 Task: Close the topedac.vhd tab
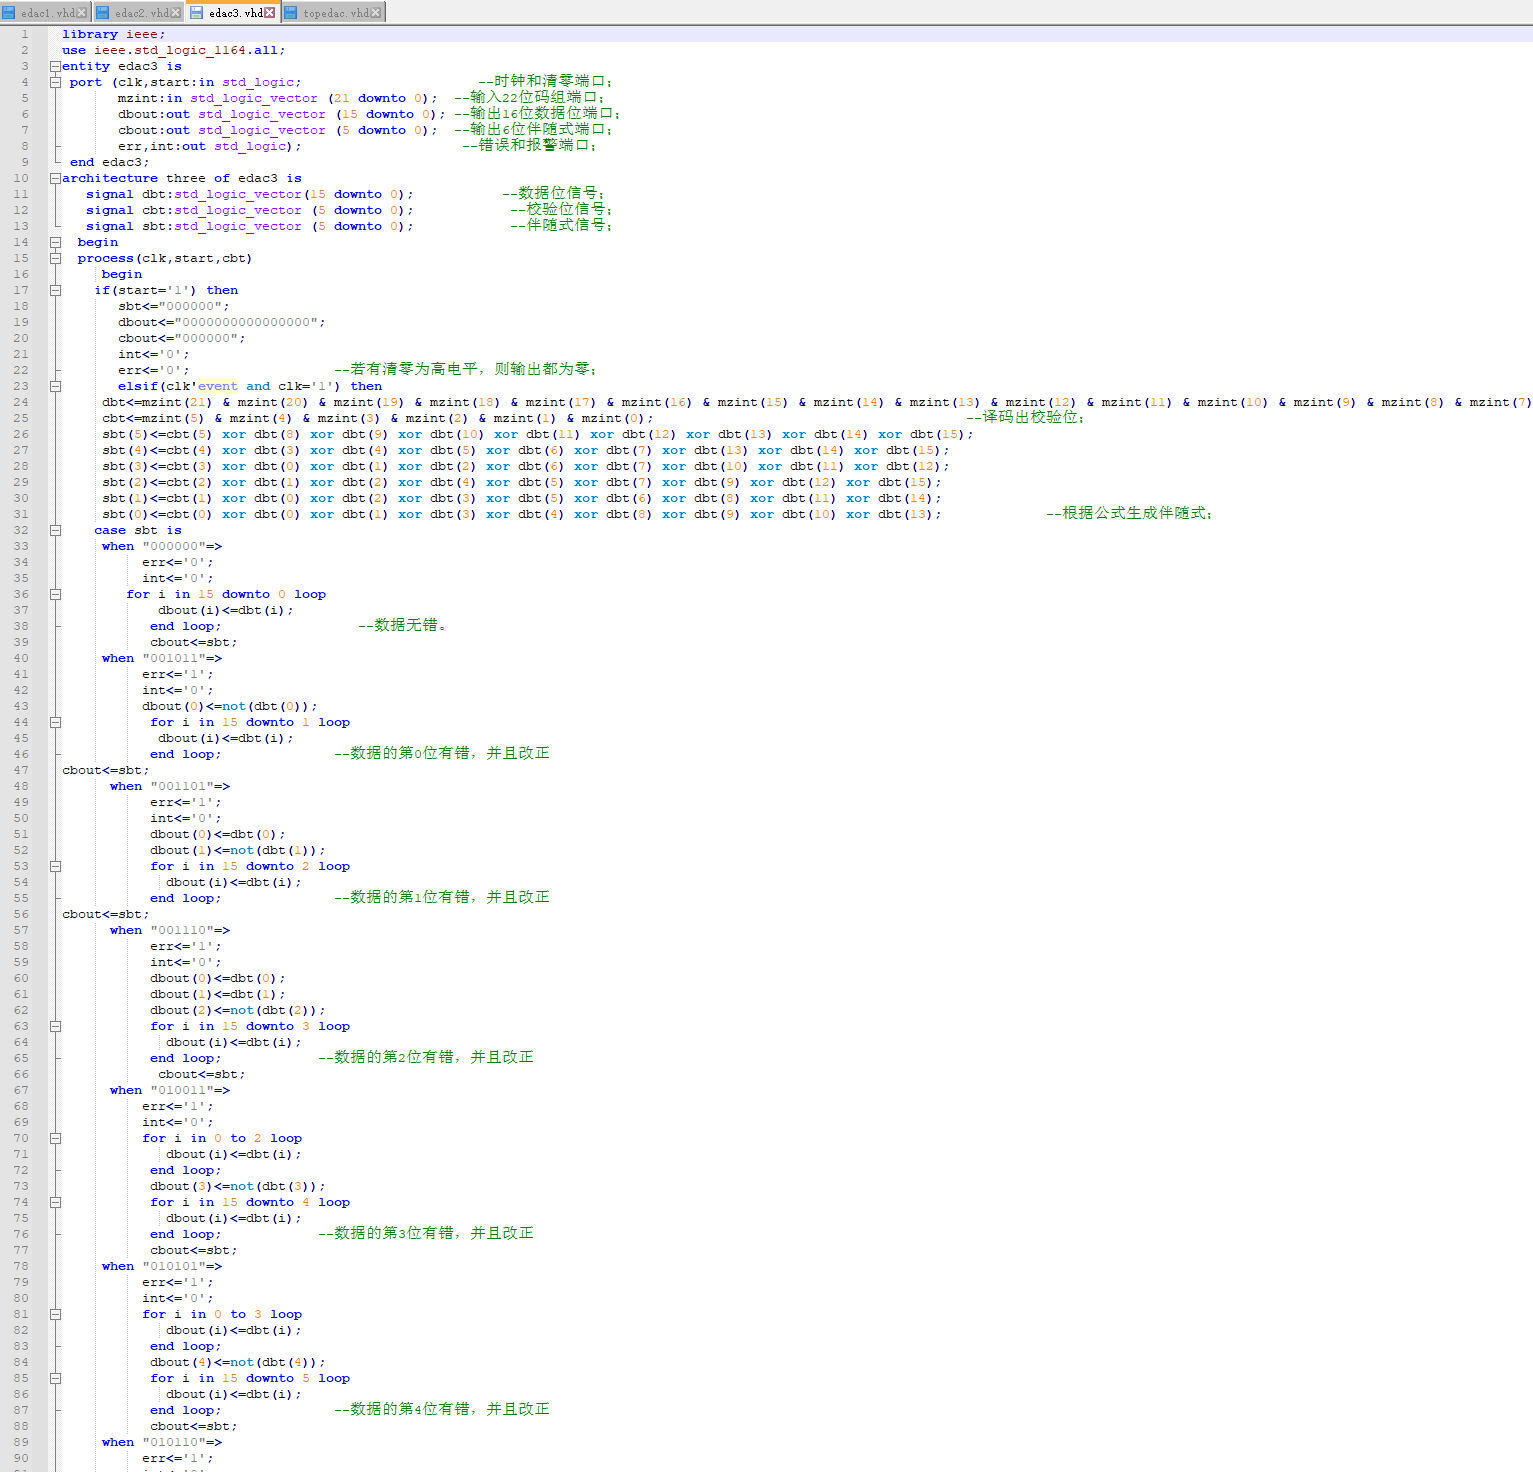[x=376, y=13]
